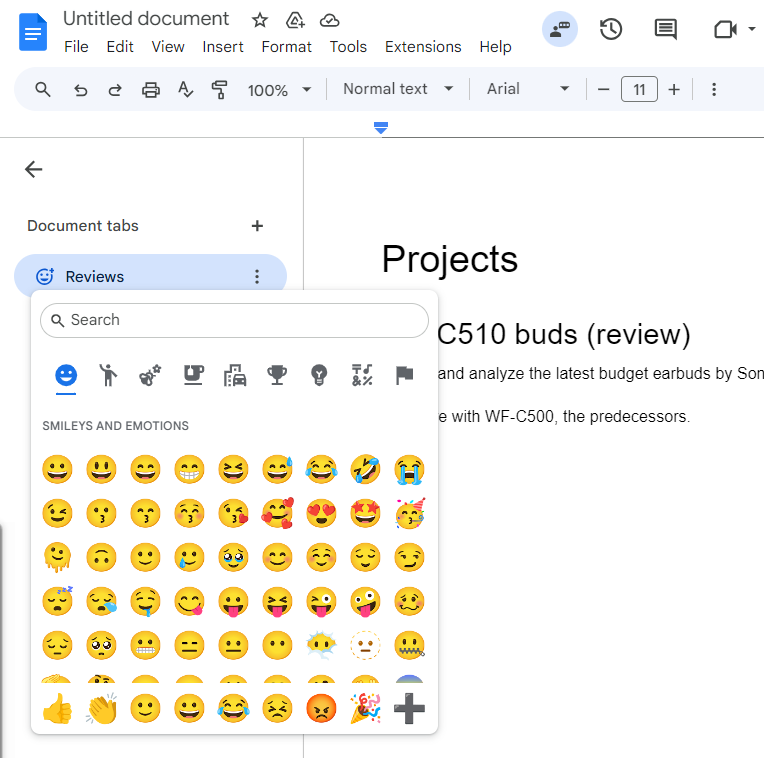Open the 100% zoom dropdown
Screen dimensions: 764x758
click(279, 90)
